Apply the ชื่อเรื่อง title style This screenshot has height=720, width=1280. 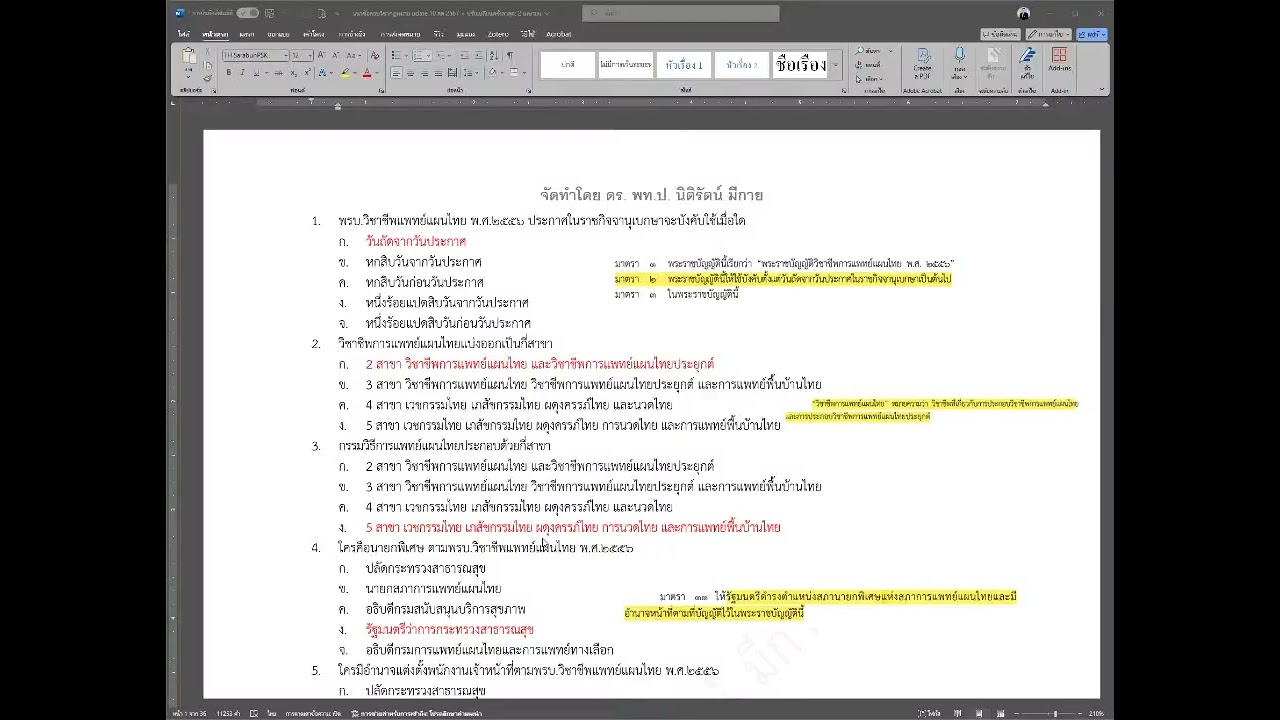click(800, 65)
